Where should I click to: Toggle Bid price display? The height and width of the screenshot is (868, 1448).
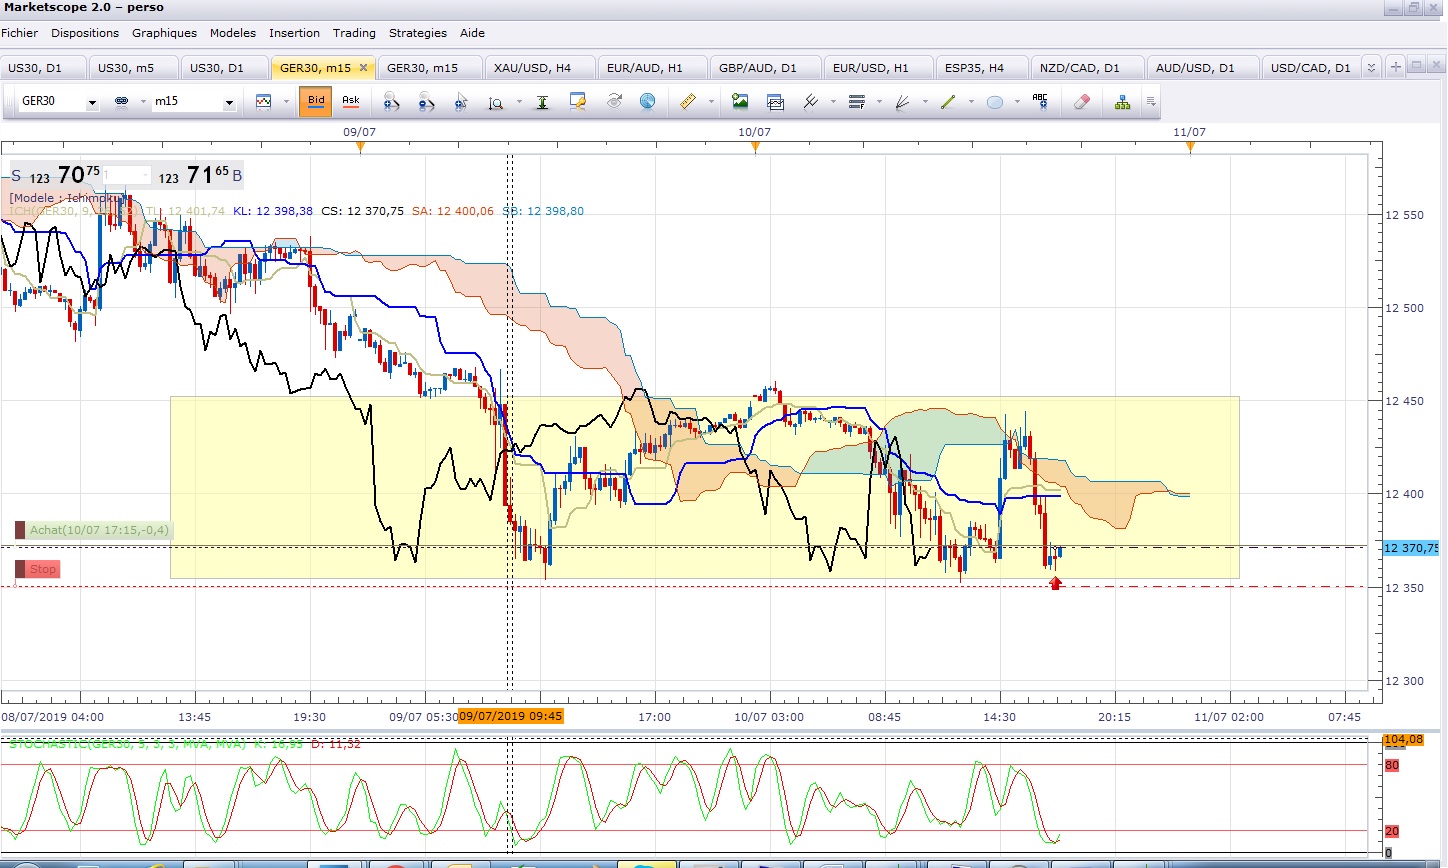coord(316,101)
